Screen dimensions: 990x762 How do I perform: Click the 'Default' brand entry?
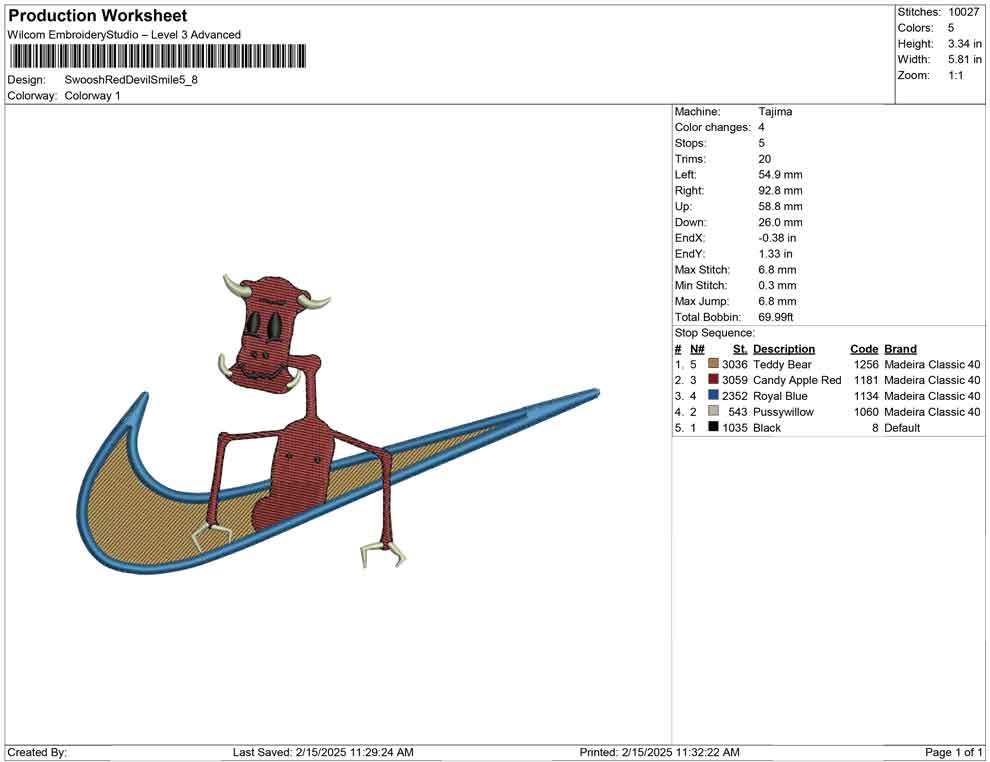(902, 427)
